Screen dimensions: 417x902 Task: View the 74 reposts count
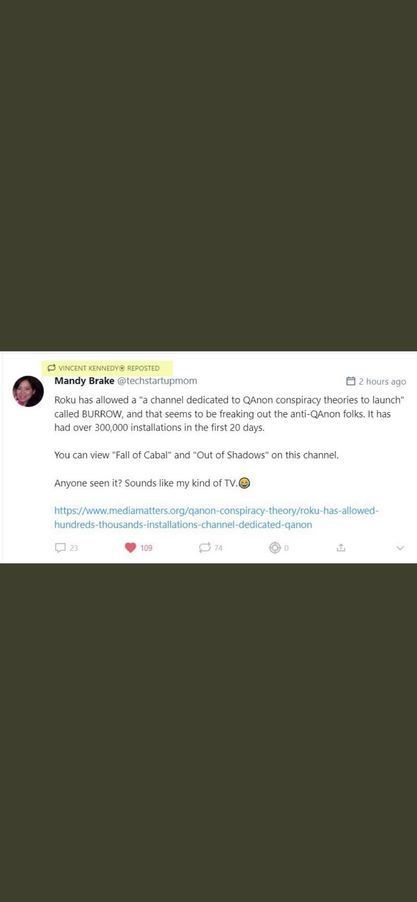(x=218, y=548)
